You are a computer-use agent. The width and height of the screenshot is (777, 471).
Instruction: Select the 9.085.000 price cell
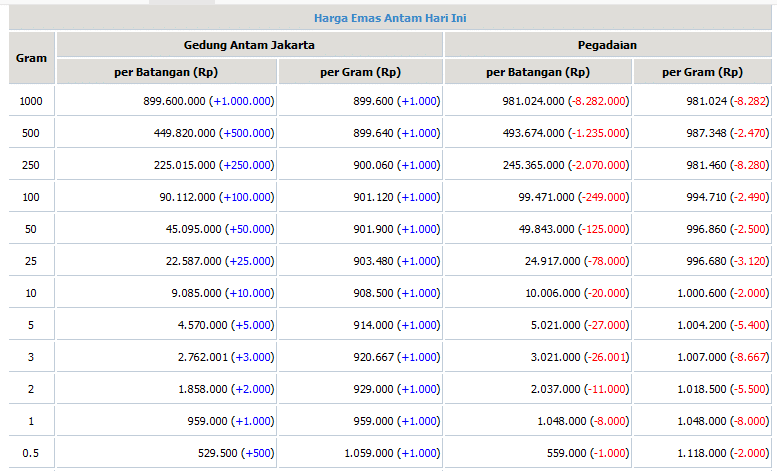166,293
